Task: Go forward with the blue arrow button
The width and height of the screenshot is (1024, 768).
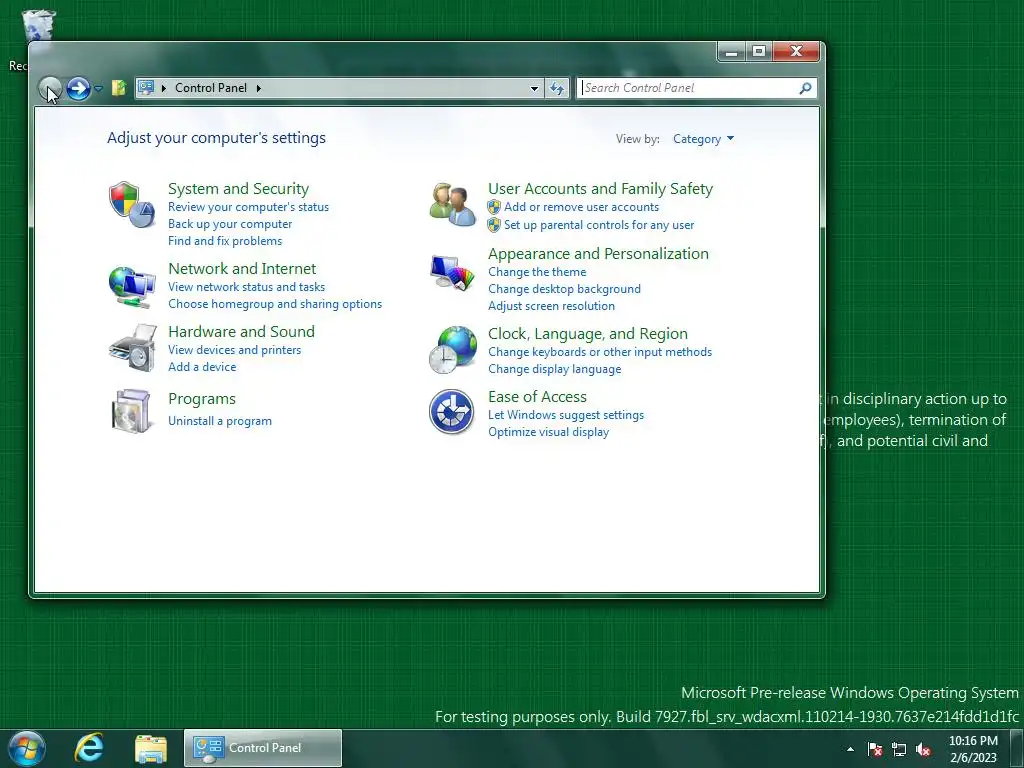Action: tap(78, 88)
